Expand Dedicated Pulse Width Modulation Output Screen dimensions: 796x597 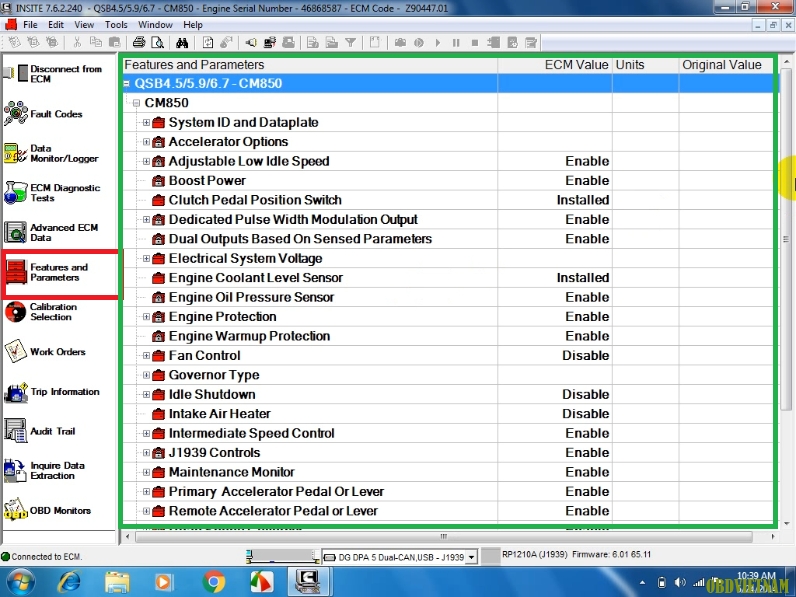click(x=146, y=219)
